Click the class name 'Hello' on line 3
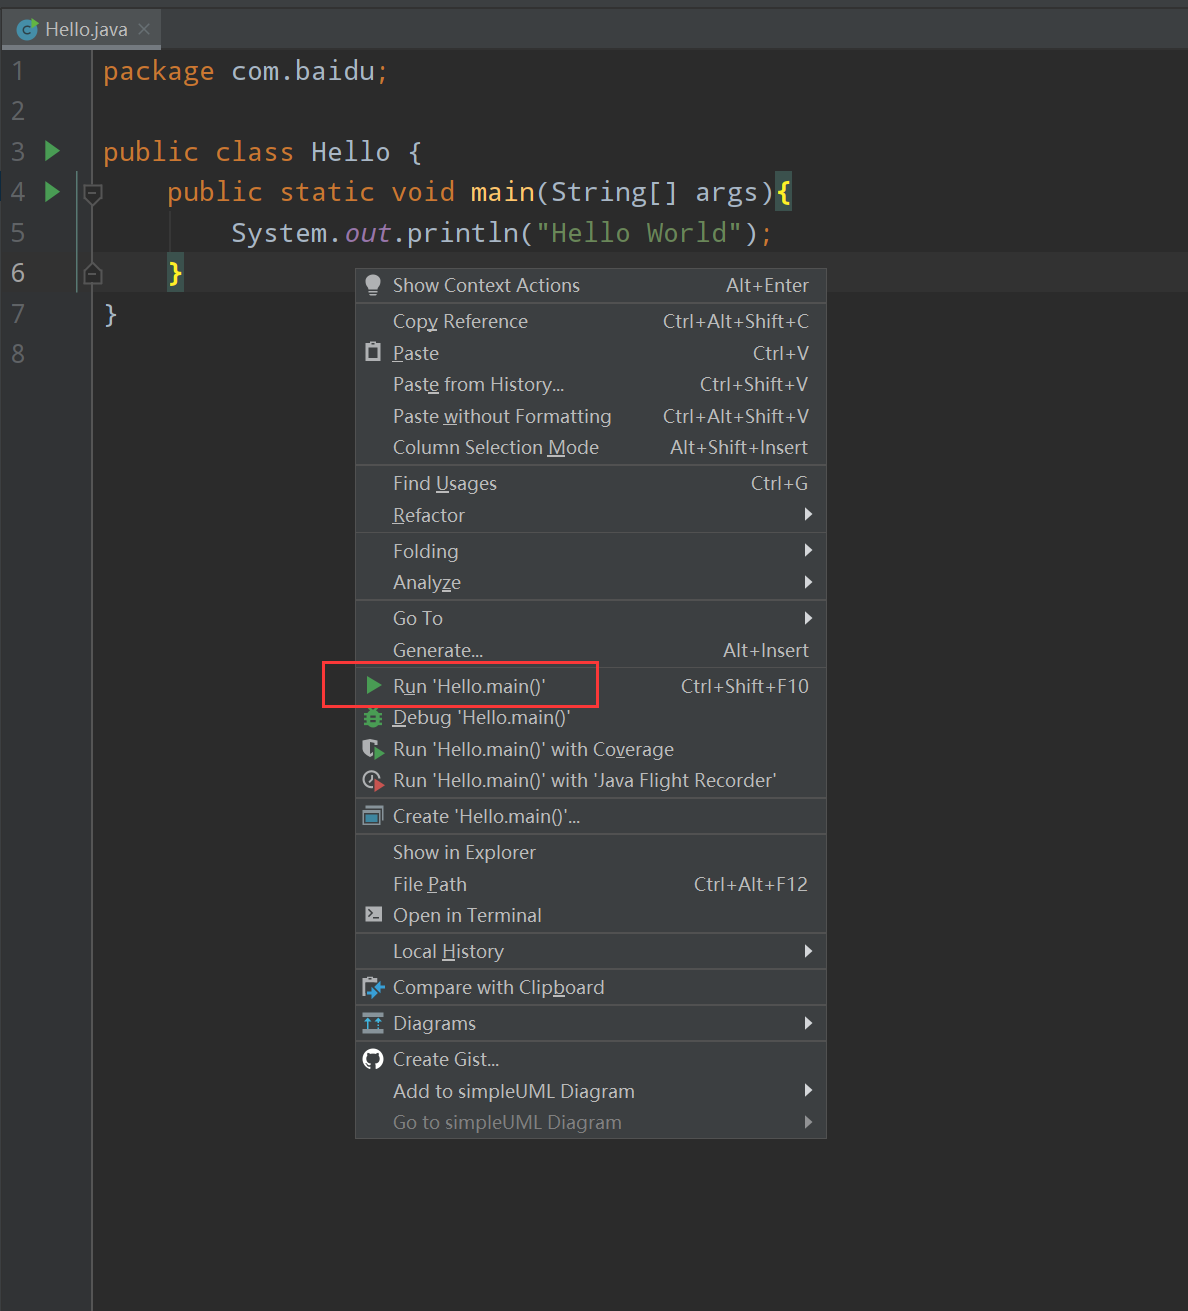The image size is (1188, 1311). pyautogui.click(x=350, y=151)
